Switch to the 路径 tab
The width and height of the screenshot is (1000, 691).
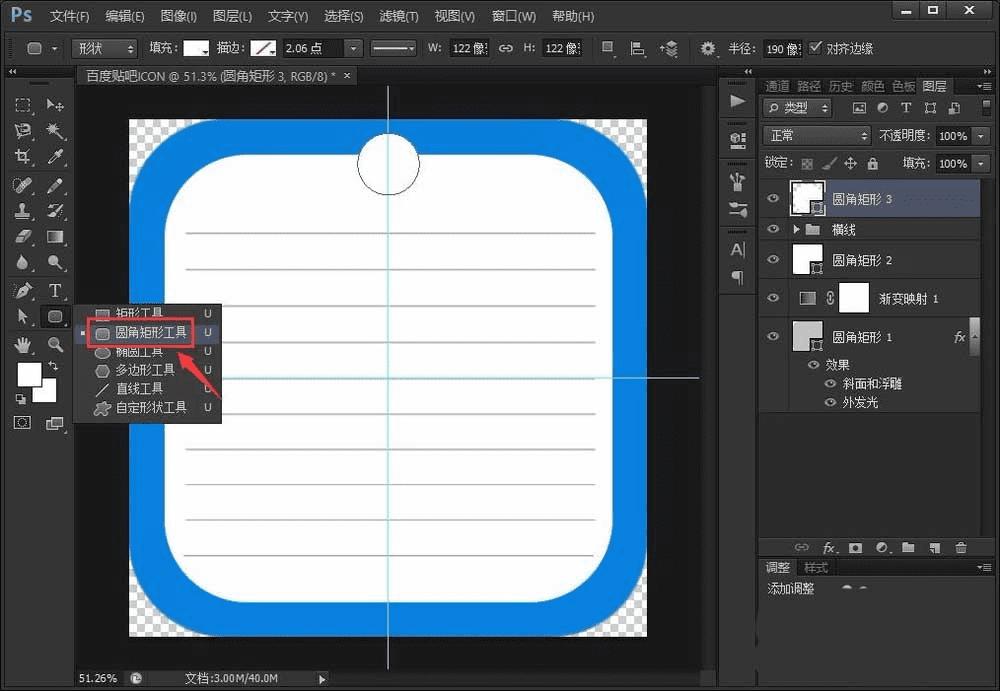click(x=809, y=86)
